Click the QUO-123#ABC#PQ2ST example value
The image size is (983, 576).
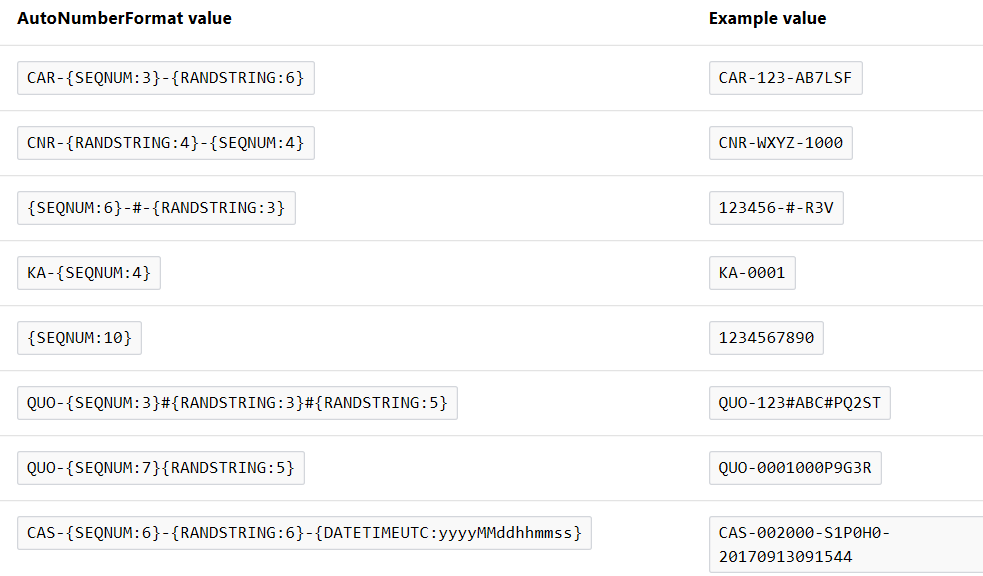tap(799, 403)
